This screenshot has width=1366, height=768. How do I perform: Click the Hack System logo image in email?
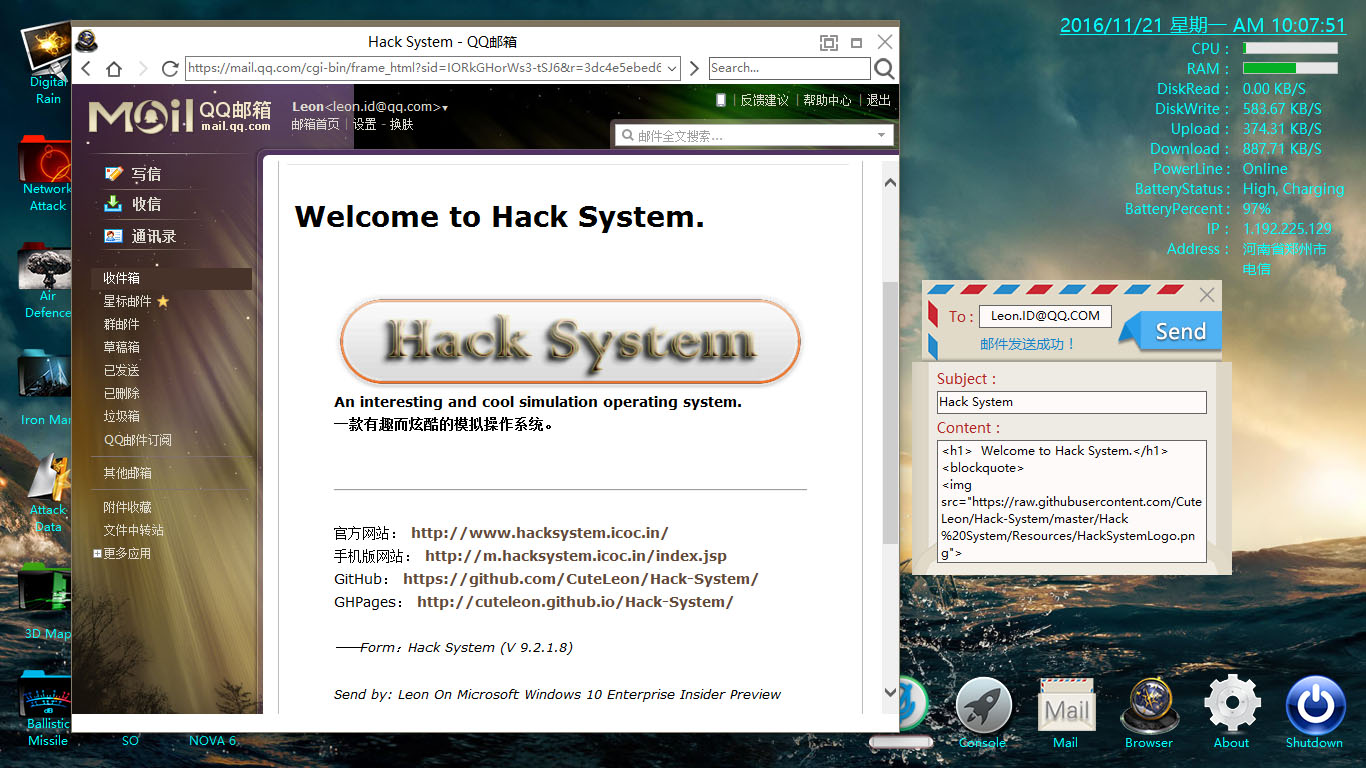click(x=570, y=342)
